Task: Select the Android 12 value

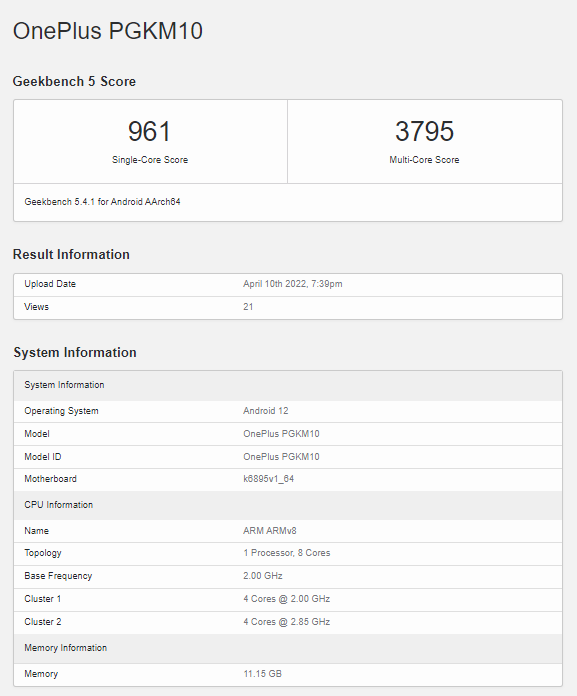Action: [265, 411]
